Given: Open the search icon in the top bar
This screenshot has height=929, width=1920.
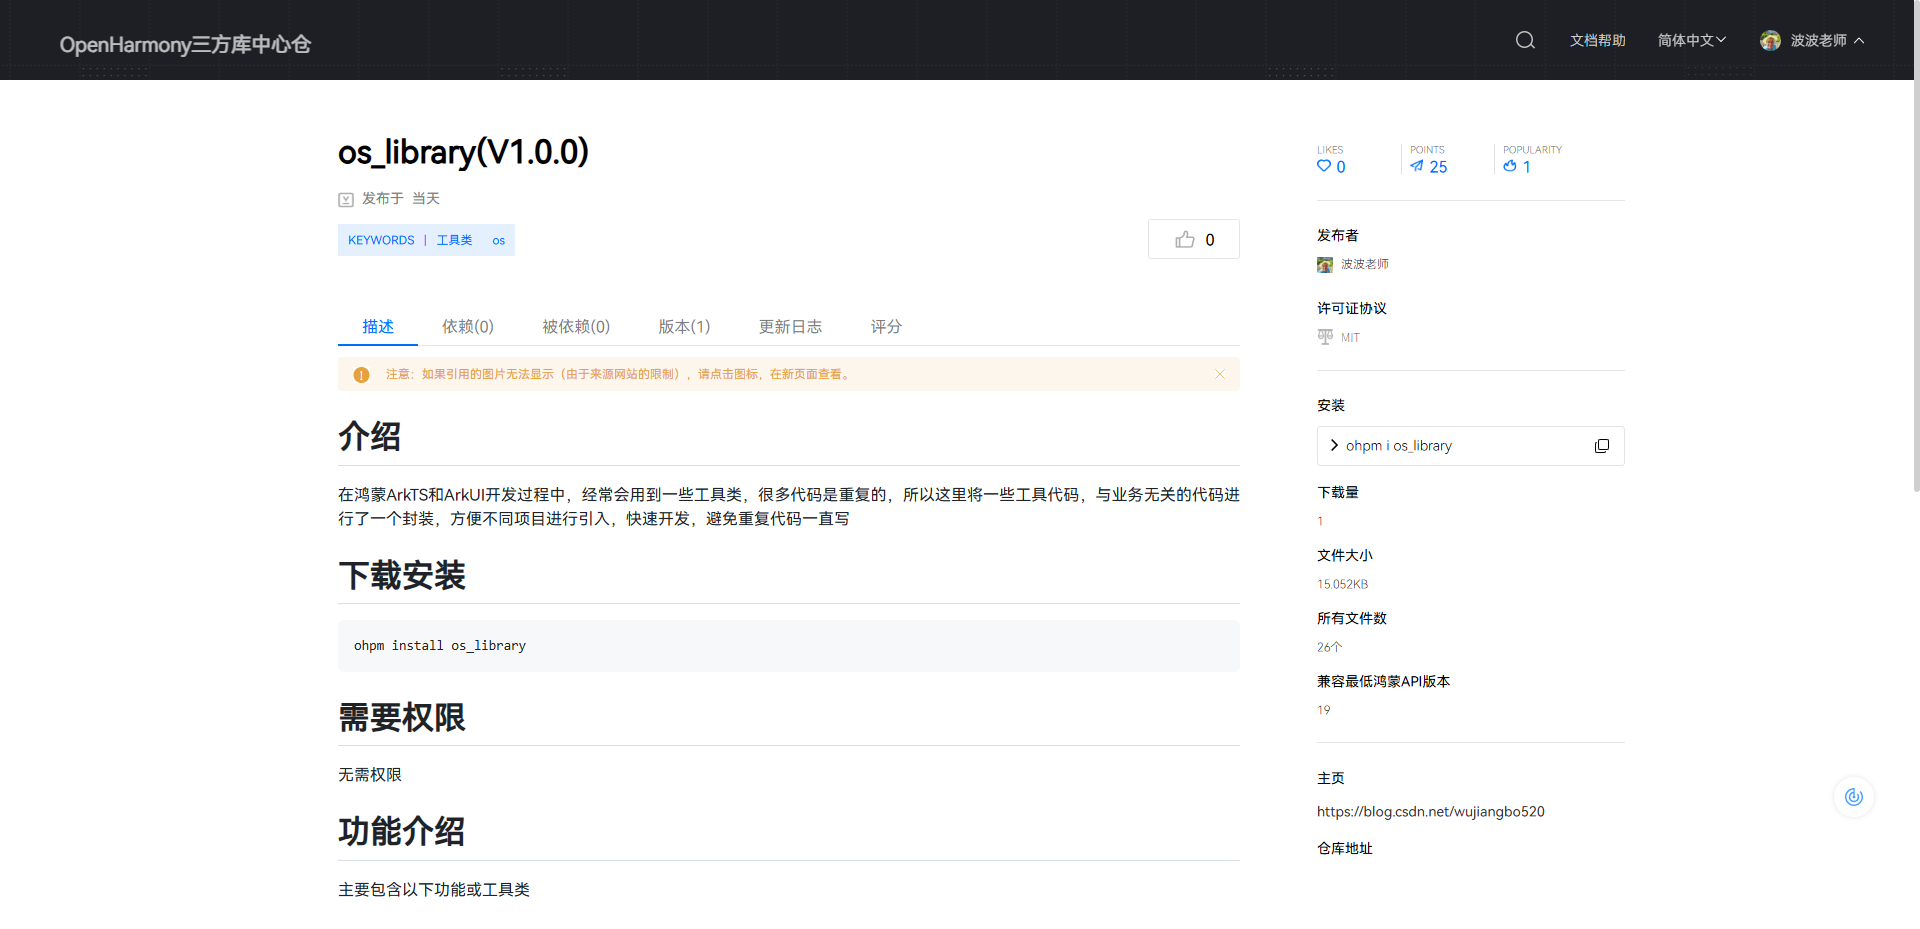Looking at the screenshot, I should (1524, 39).
